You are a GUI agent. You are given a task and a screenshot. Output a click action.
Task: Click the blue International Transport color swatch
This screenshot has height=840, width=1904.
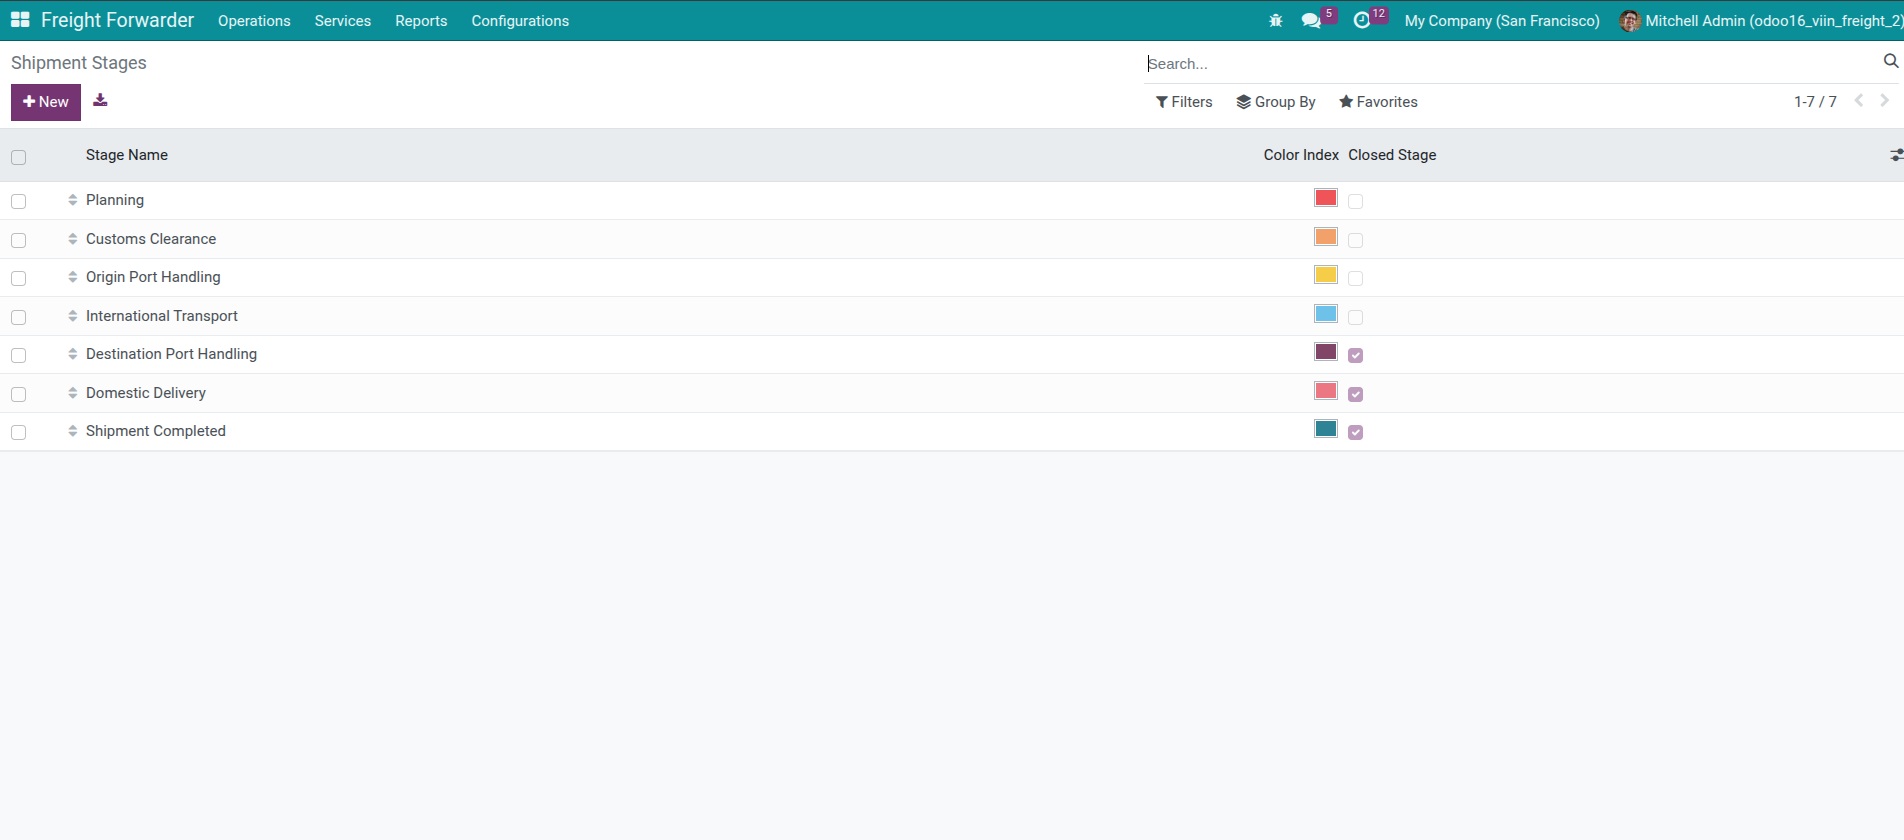tap(1326, 314)
